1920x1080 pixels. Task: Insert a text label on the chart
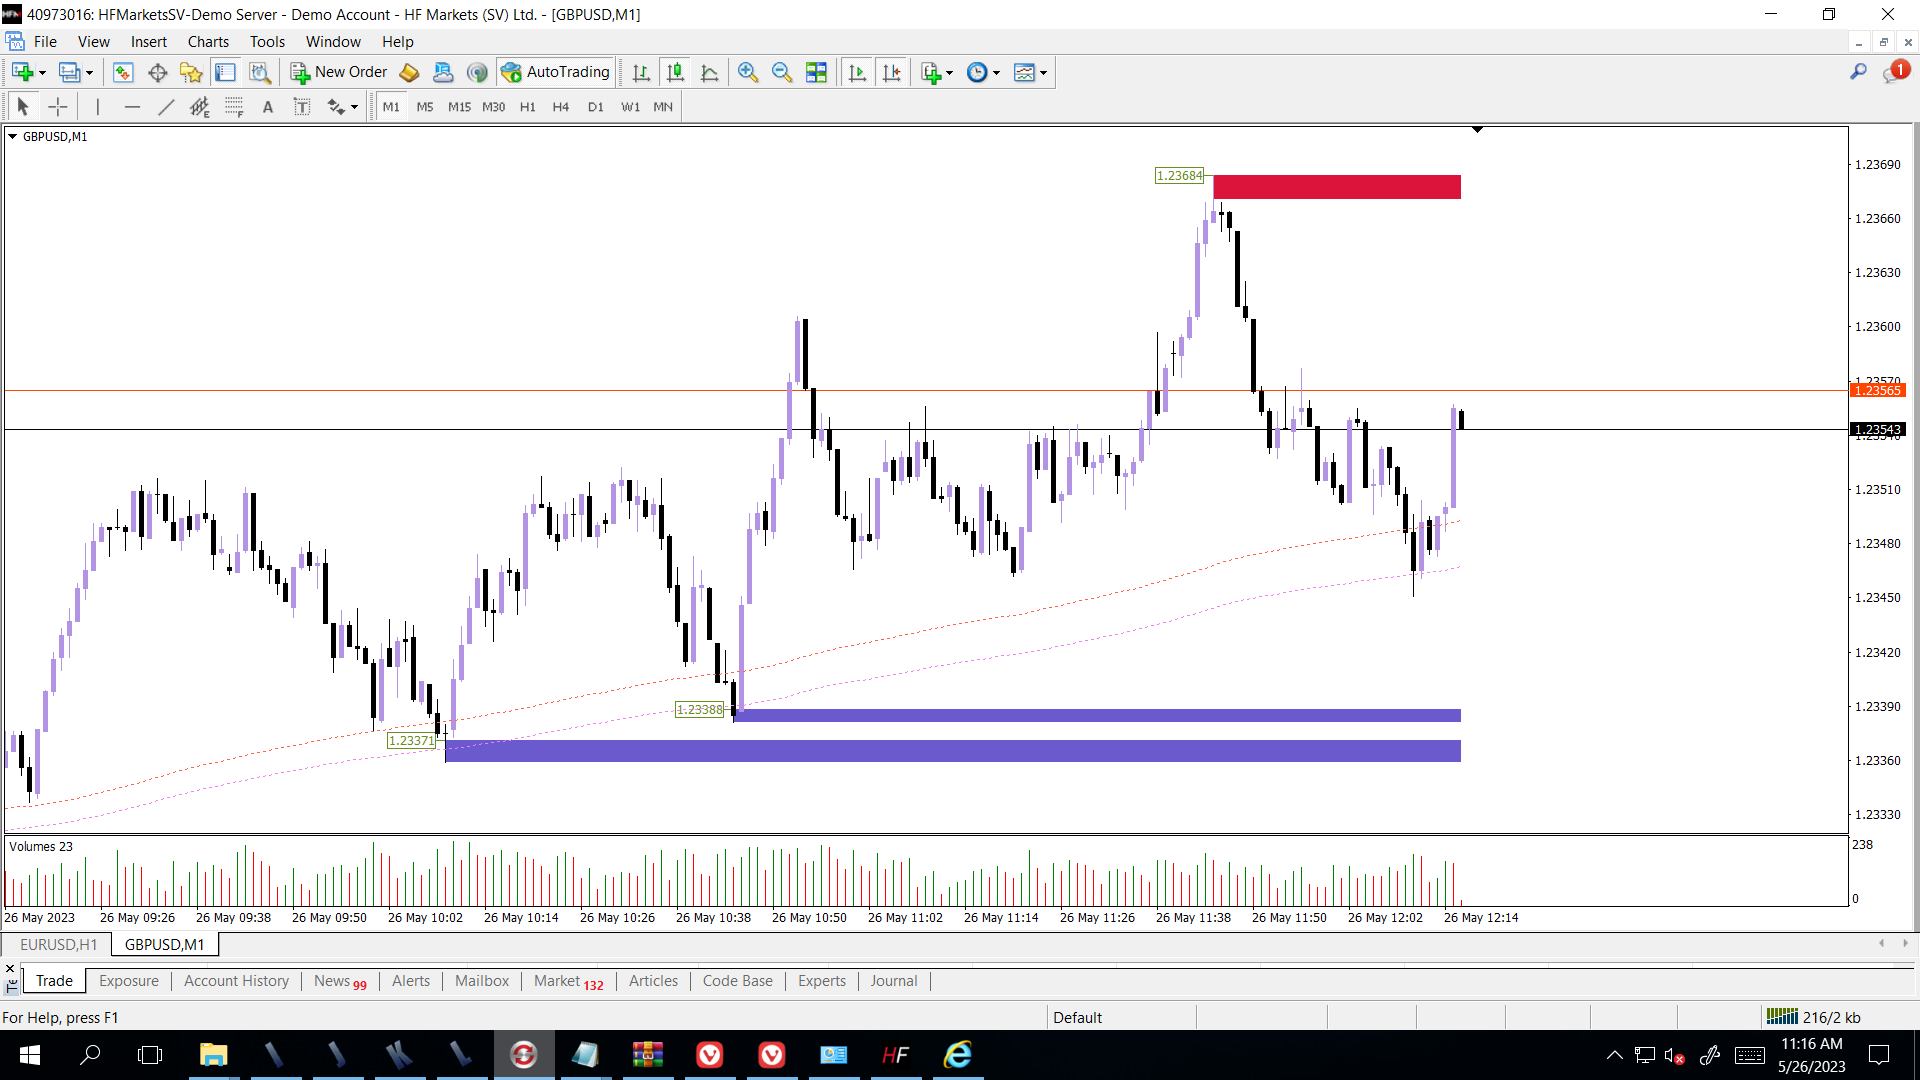pyautogui.click(x=302, y=106)
